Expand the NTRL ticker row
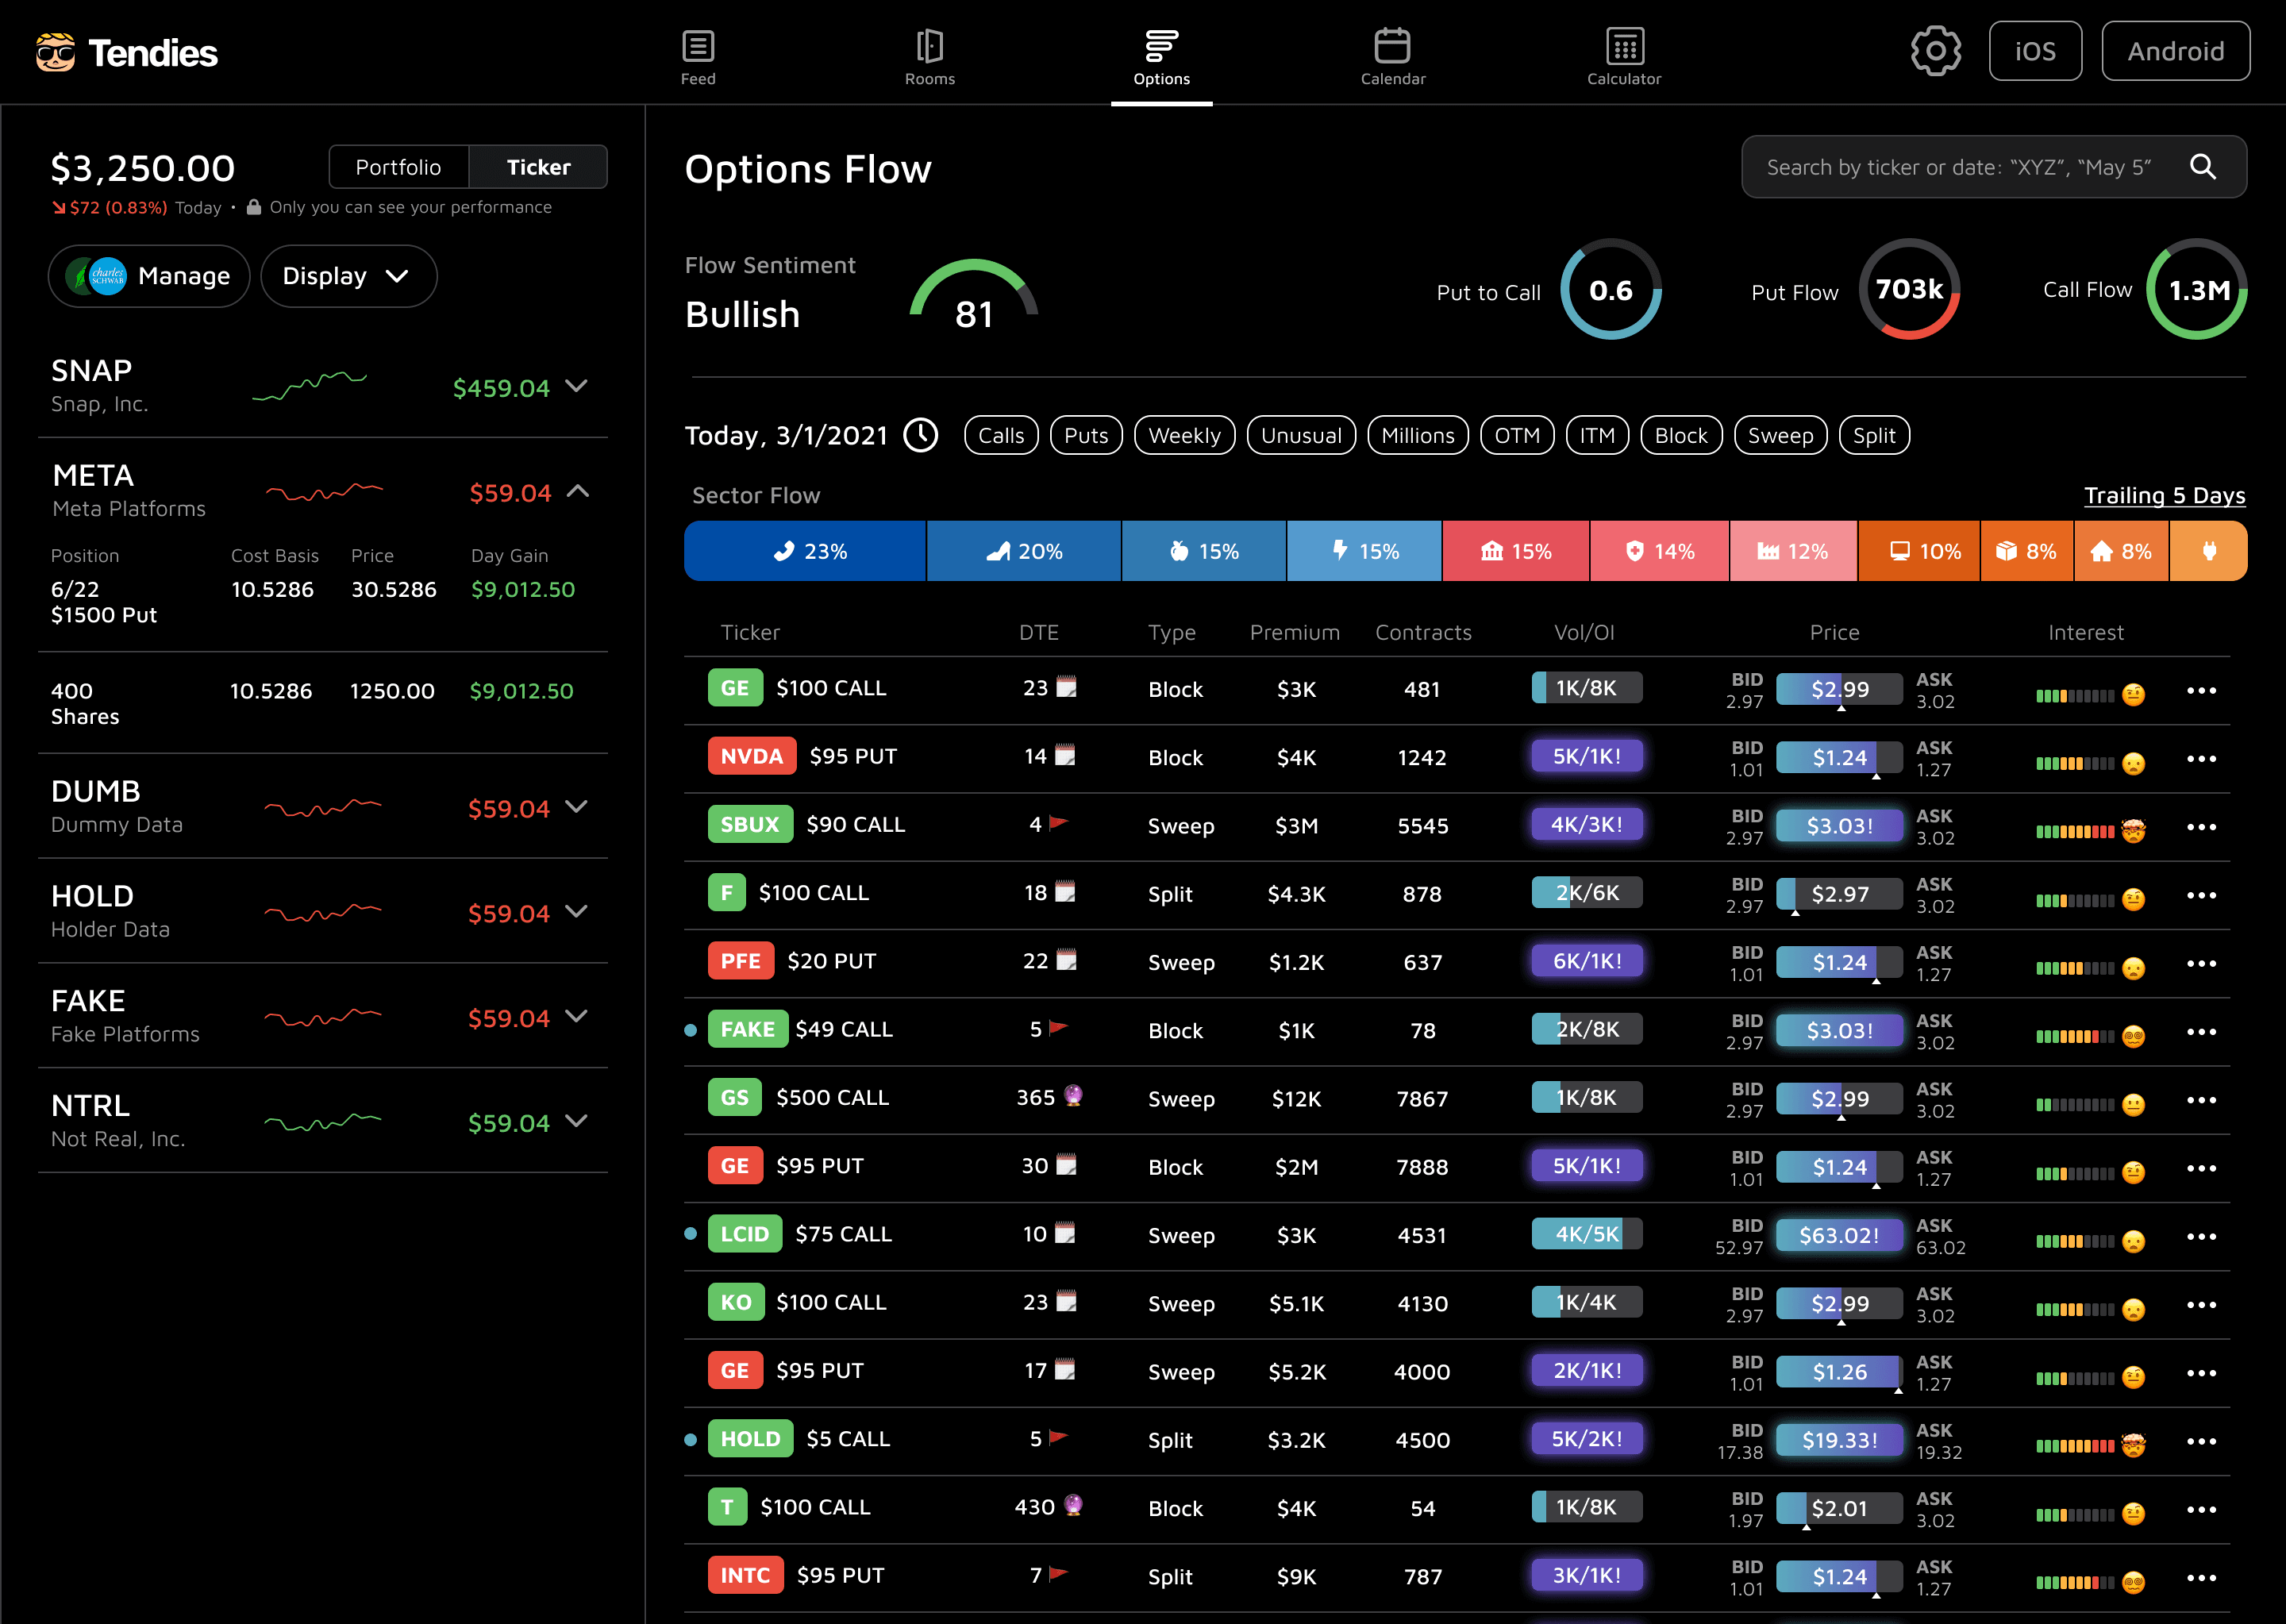2286x1624 pixels. 576,1121
